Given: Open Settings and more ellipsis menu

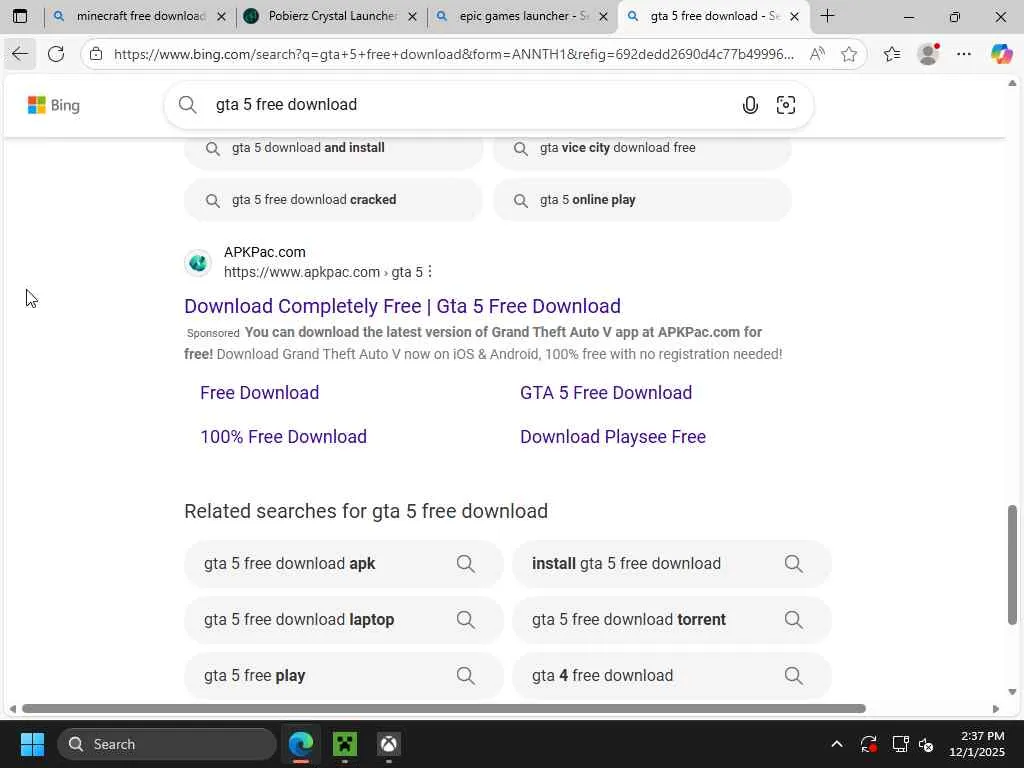Looking at the screenshot, I should pos(964,54).
